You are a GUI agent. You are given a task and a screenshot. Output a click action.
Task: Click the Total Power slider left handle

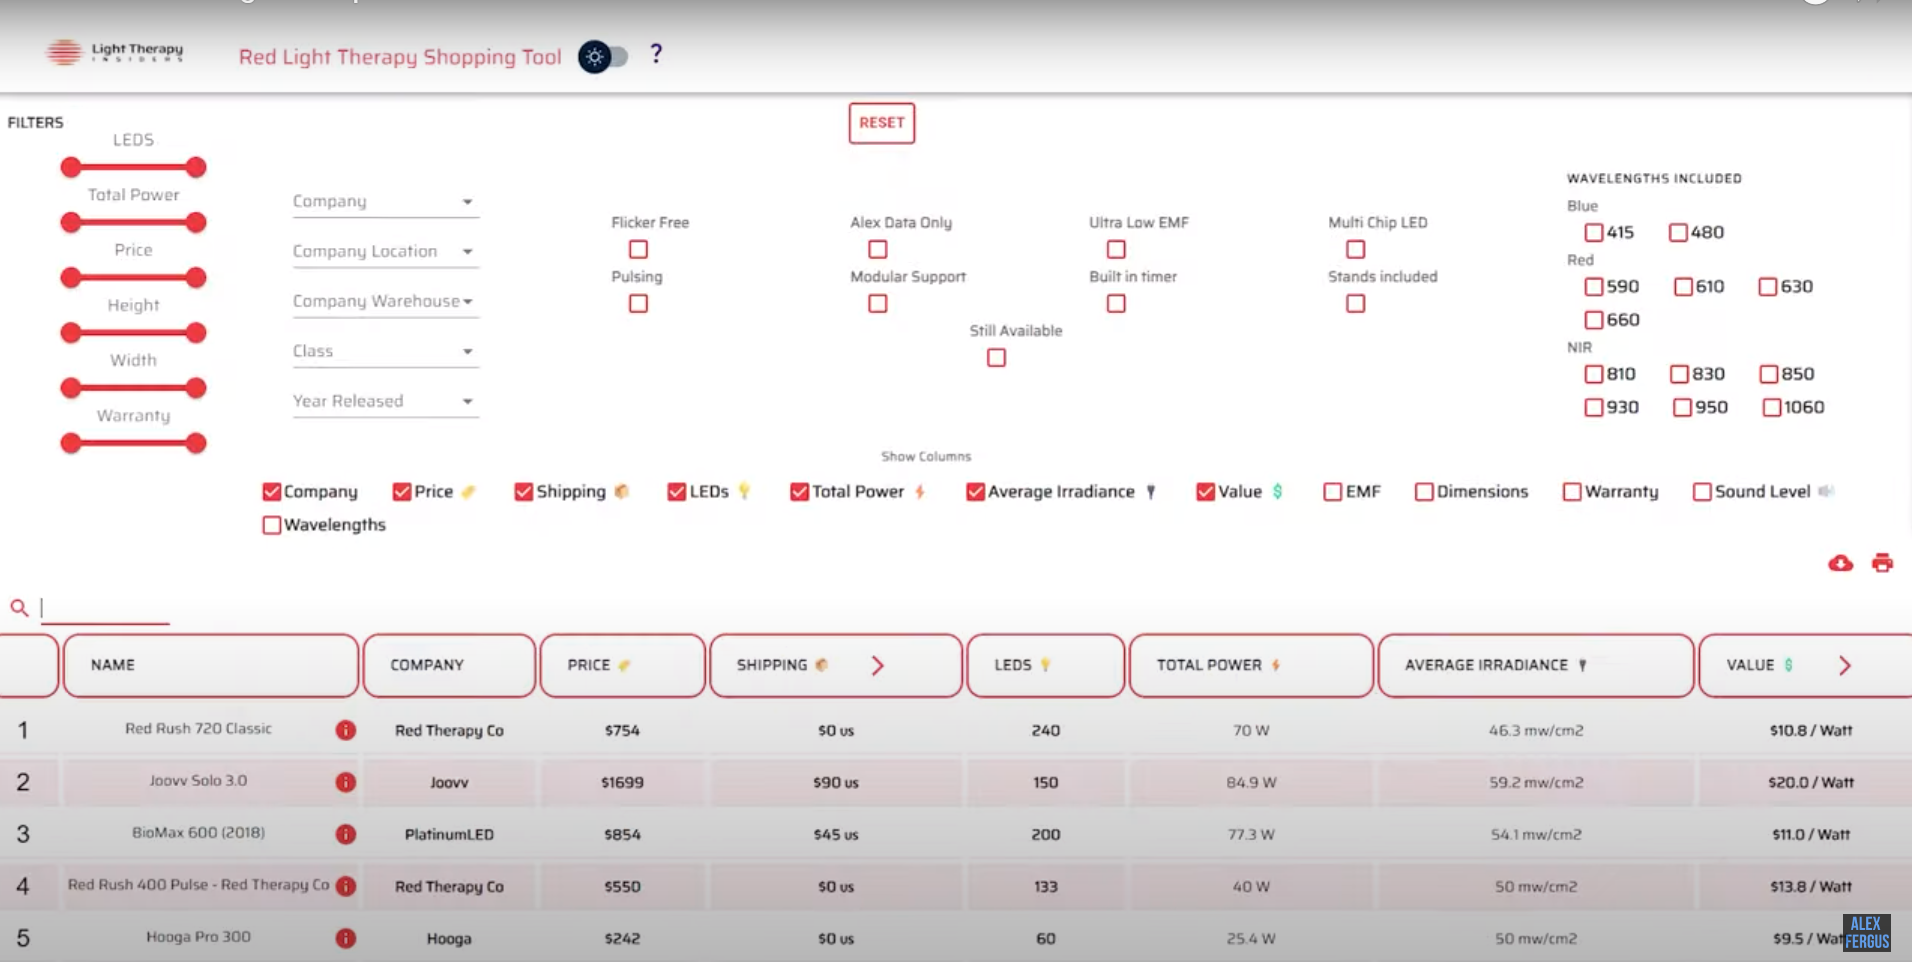pyautogui.click(x=70, y=222)
